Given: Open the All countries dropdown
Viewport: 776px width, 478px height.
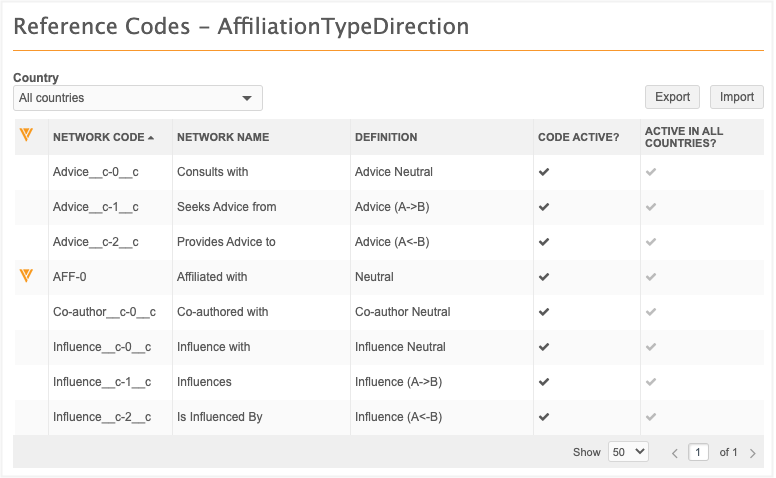Looking at the screenshot, I should click(x=137, y=98).
